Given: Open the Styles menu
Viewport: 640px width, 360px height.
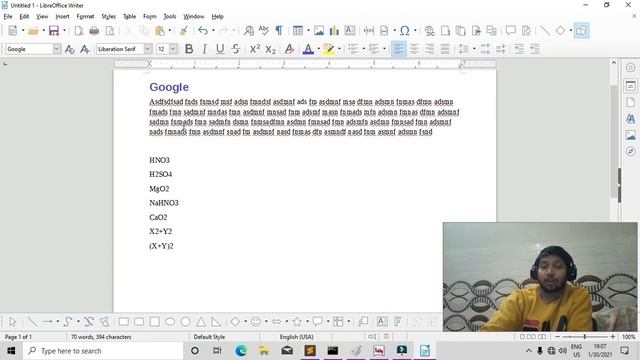Looking at the screenshot, I should 108,16.
